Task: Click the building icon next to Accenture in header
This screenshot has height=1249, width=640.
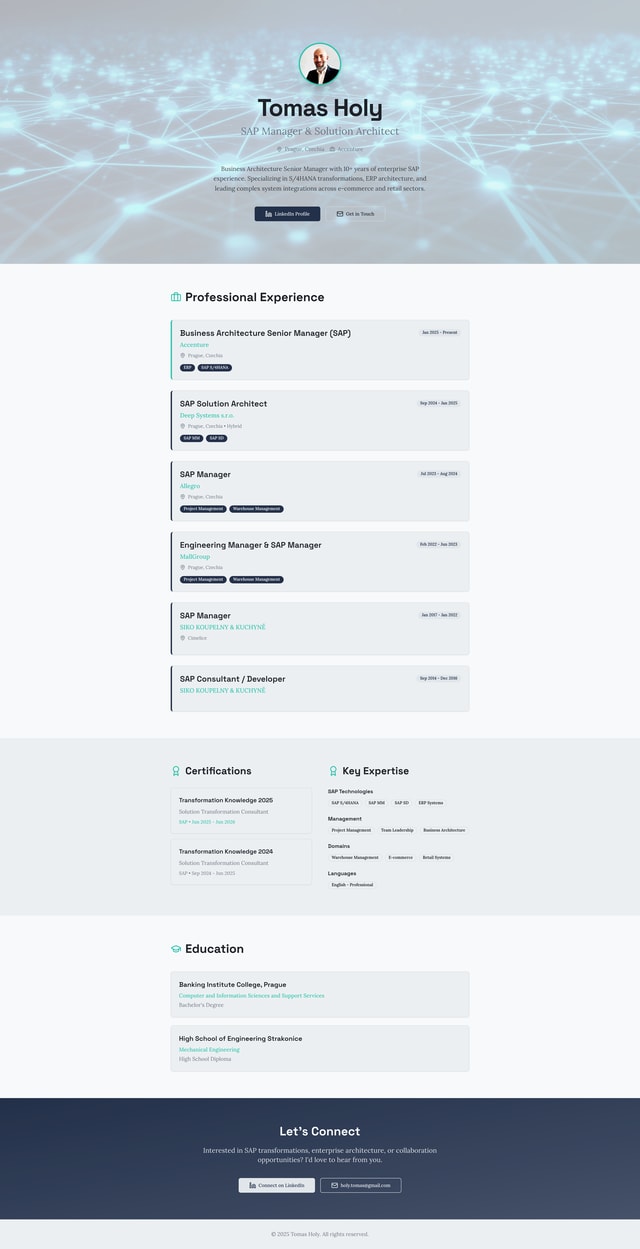Action: point(332,149)
